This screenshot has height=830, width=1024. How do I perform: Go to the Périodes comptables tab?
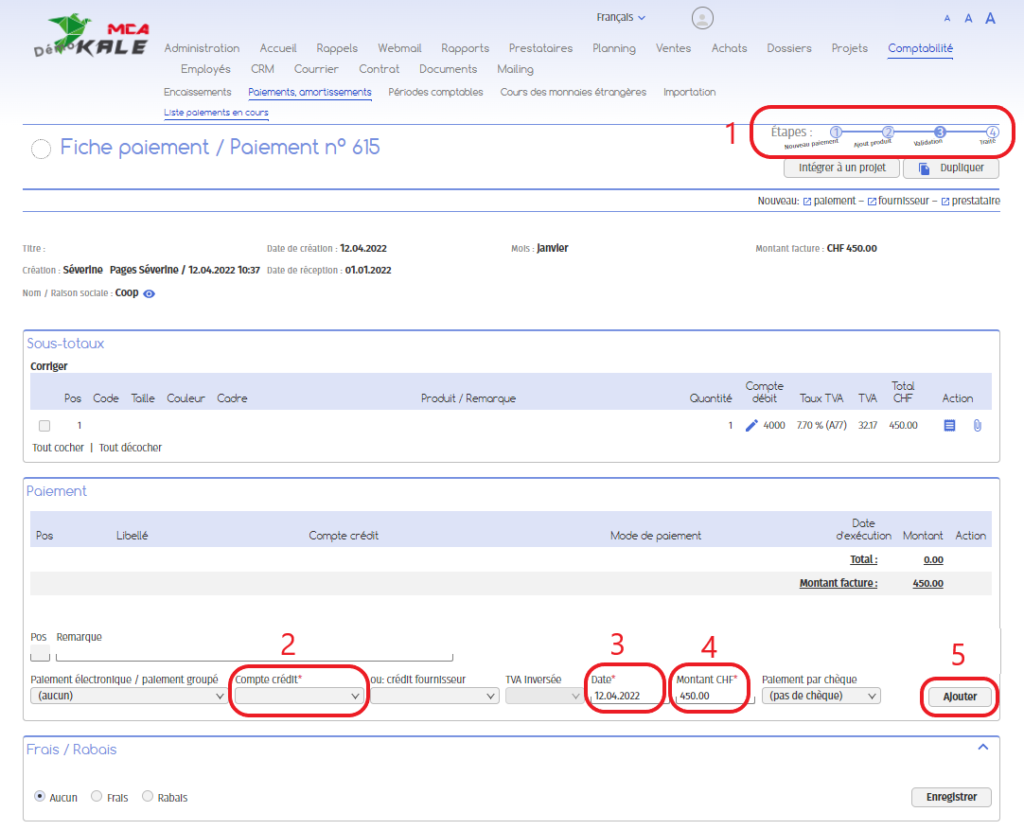435,92
